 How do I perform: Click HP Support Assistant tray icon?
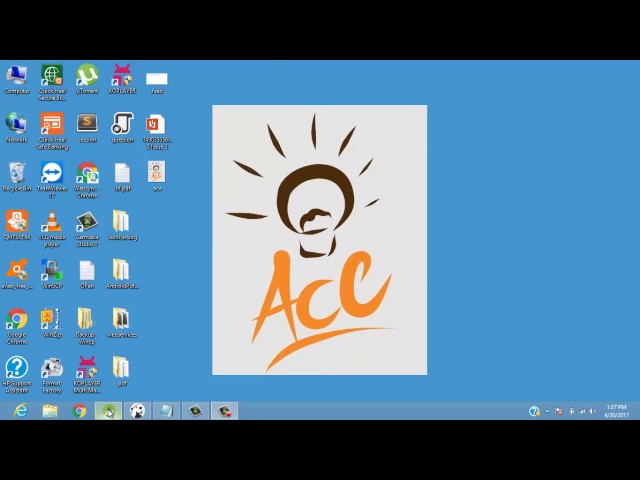(534, 411)
